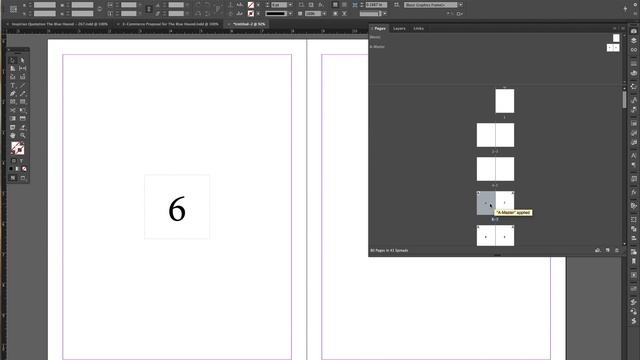Click Edit Page Size button
The height and width of the screenshot is (360, 640).
(x=598, y=250)
